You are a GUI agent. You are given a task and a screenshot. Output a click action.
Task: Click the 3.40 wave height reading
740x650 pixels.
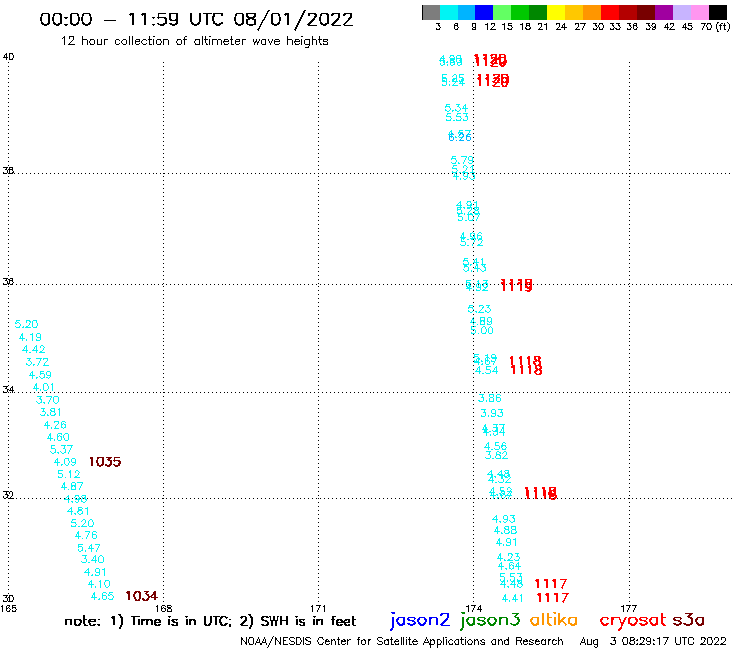92,559
